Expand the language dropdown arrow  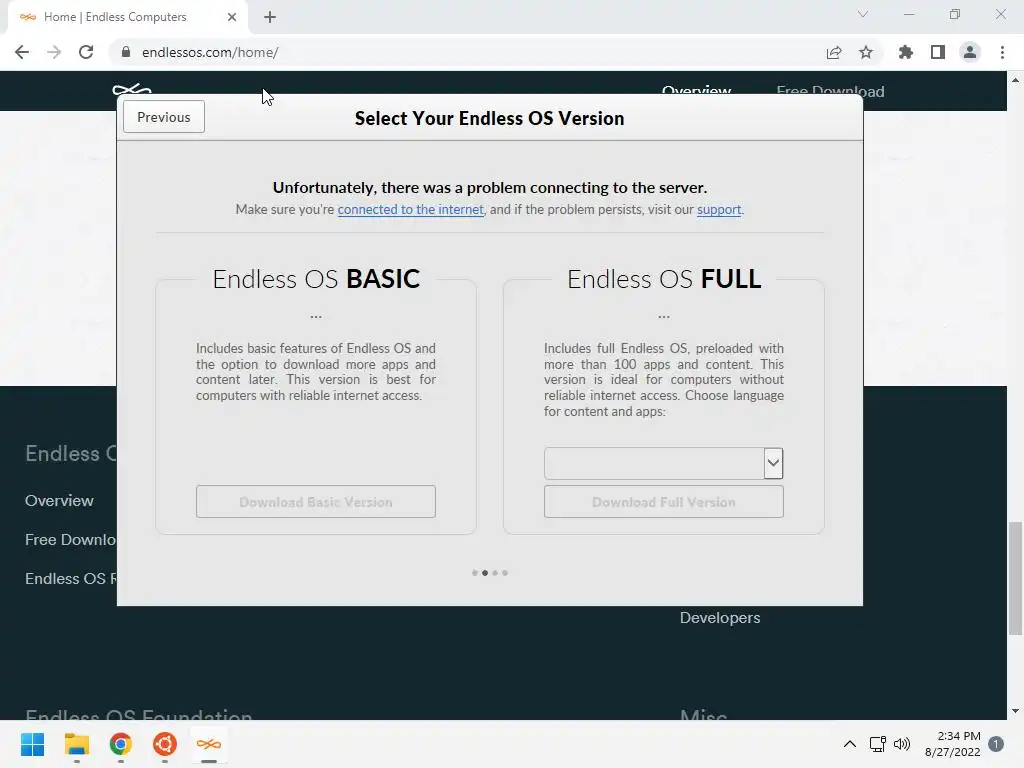point(773,464)
